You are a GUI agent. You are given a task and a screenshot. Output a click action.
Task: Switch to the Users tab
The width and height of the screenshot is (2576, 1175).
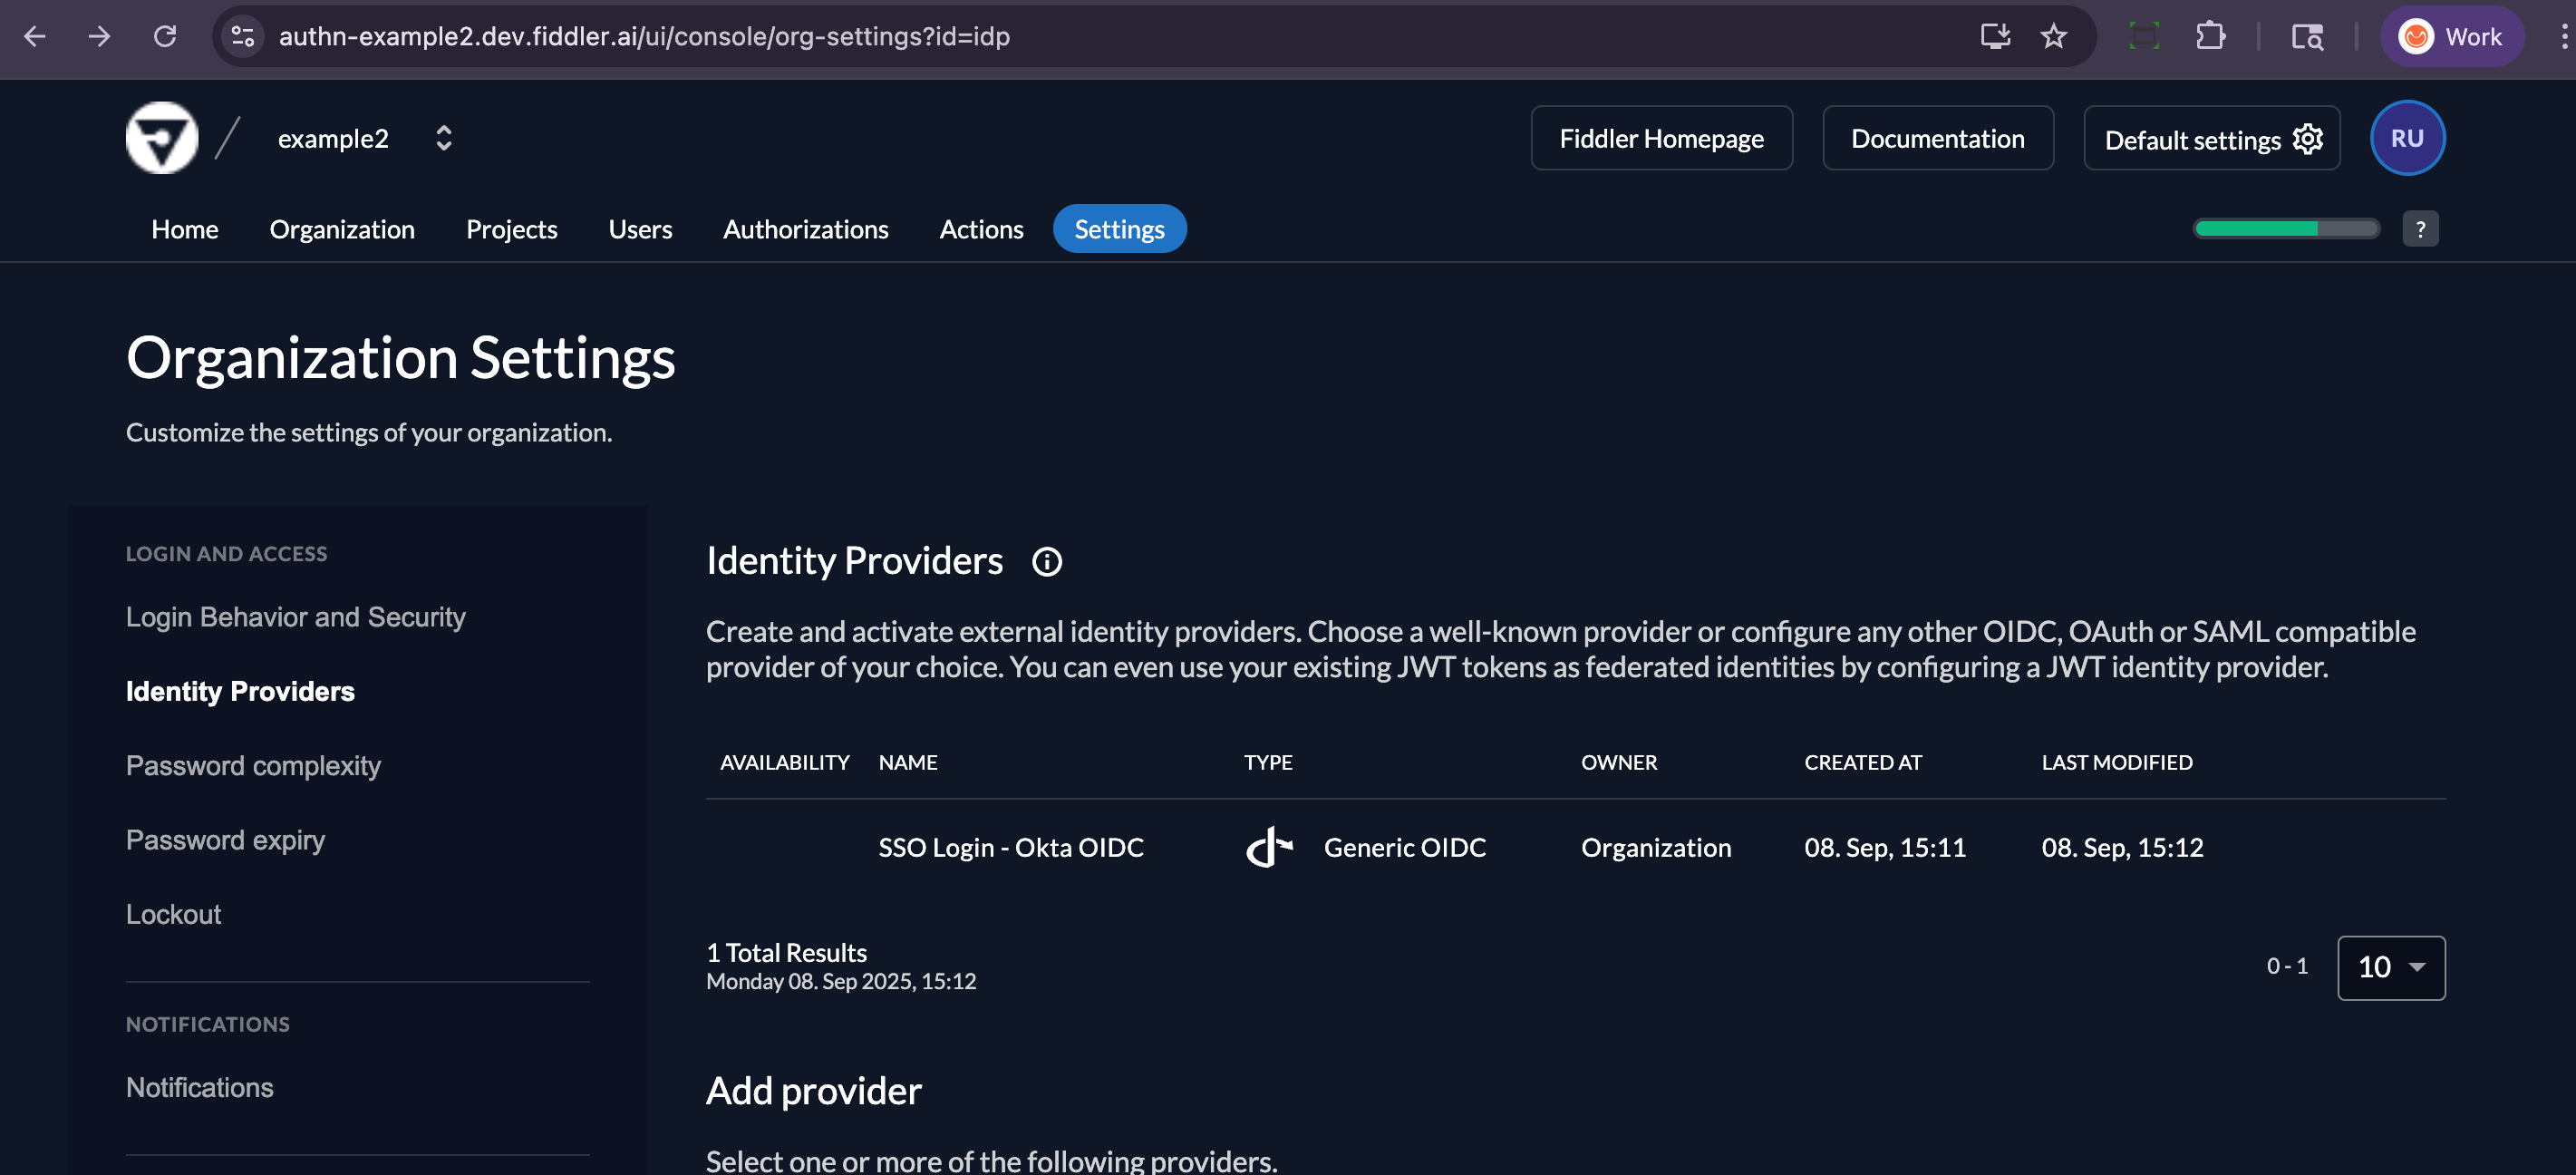pyautogui.click(x=640, y=229)
